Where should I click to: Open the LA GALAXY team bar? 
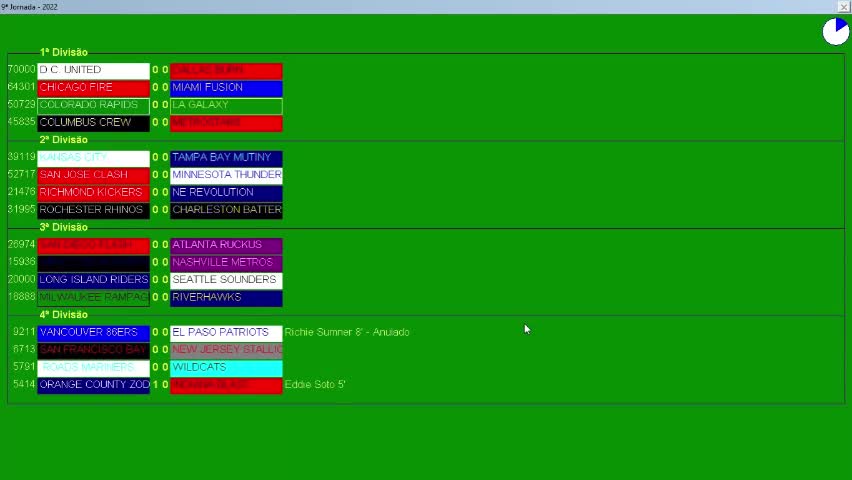click(226, 105)
